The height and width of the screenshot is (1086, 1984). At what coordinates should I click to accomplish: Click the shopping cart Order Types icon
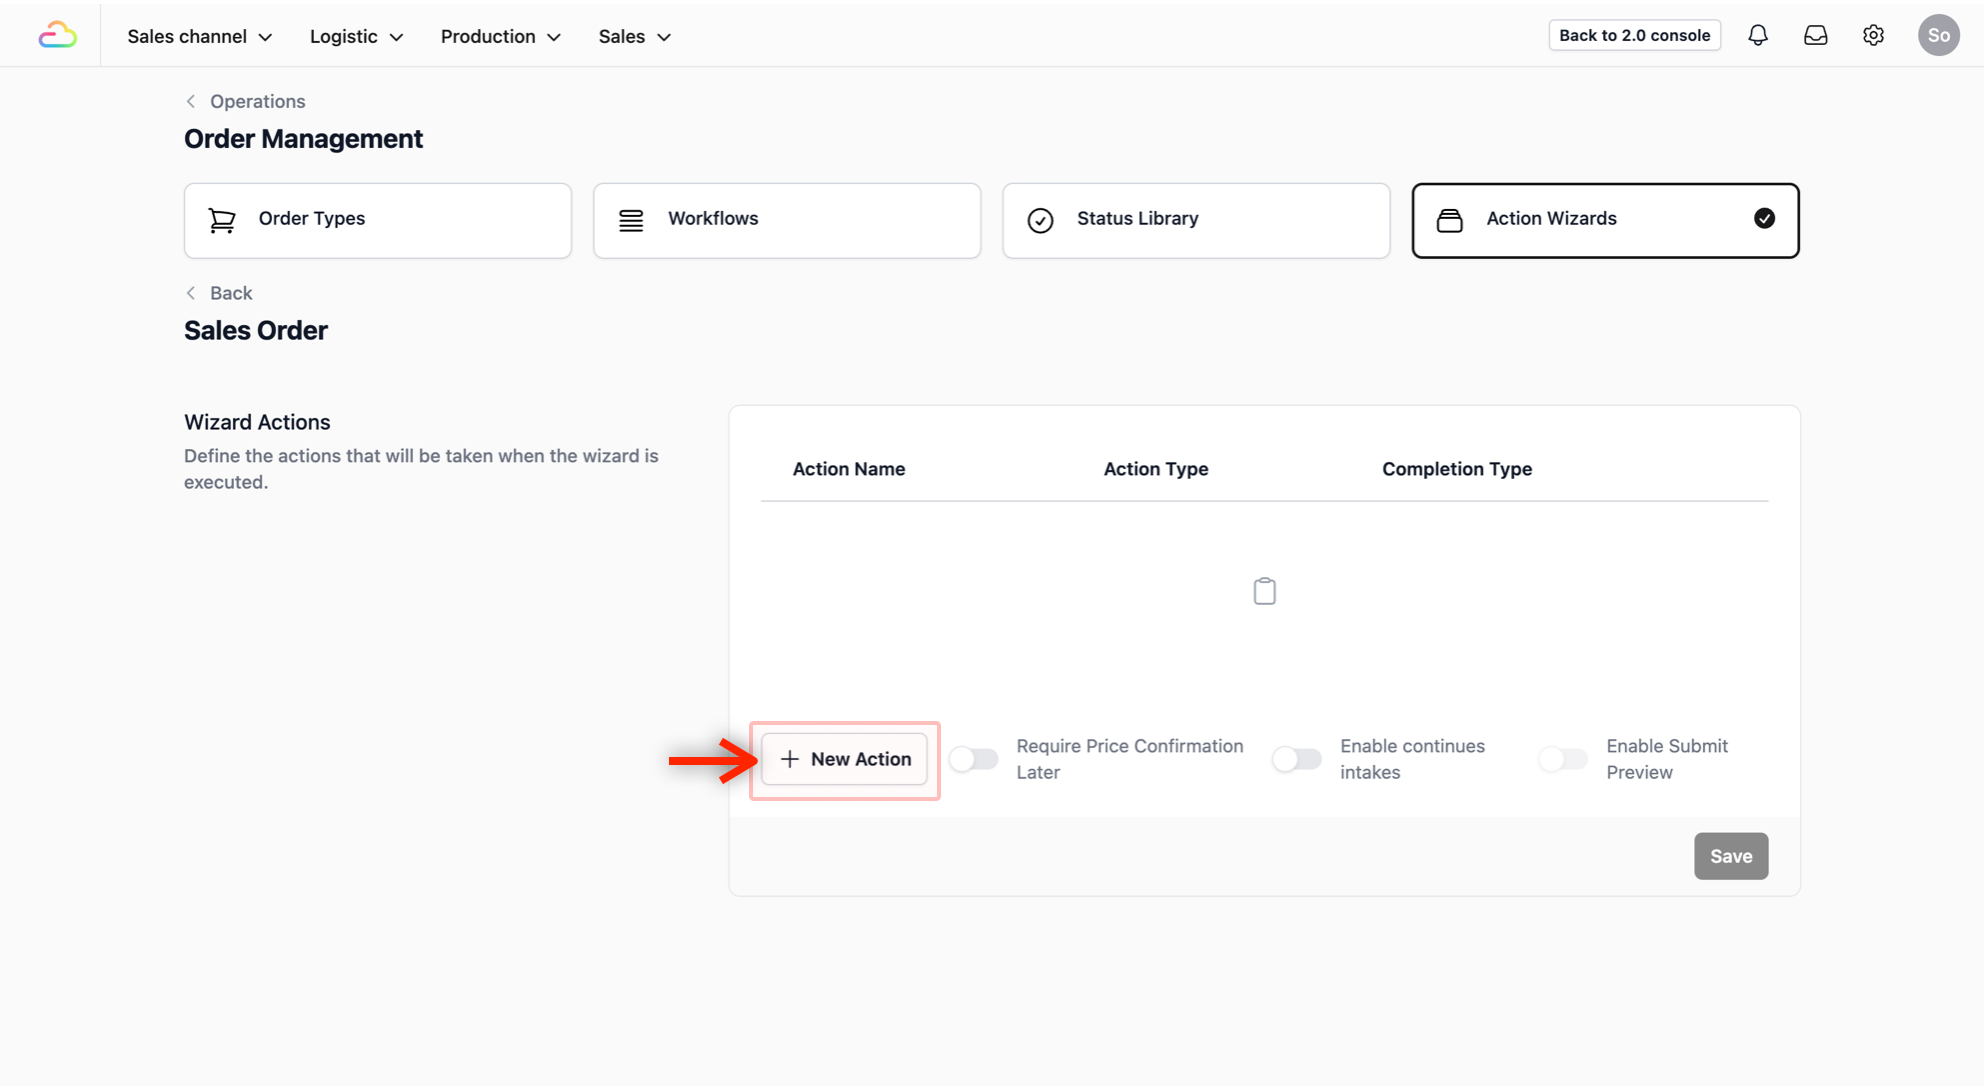point(222,220)
